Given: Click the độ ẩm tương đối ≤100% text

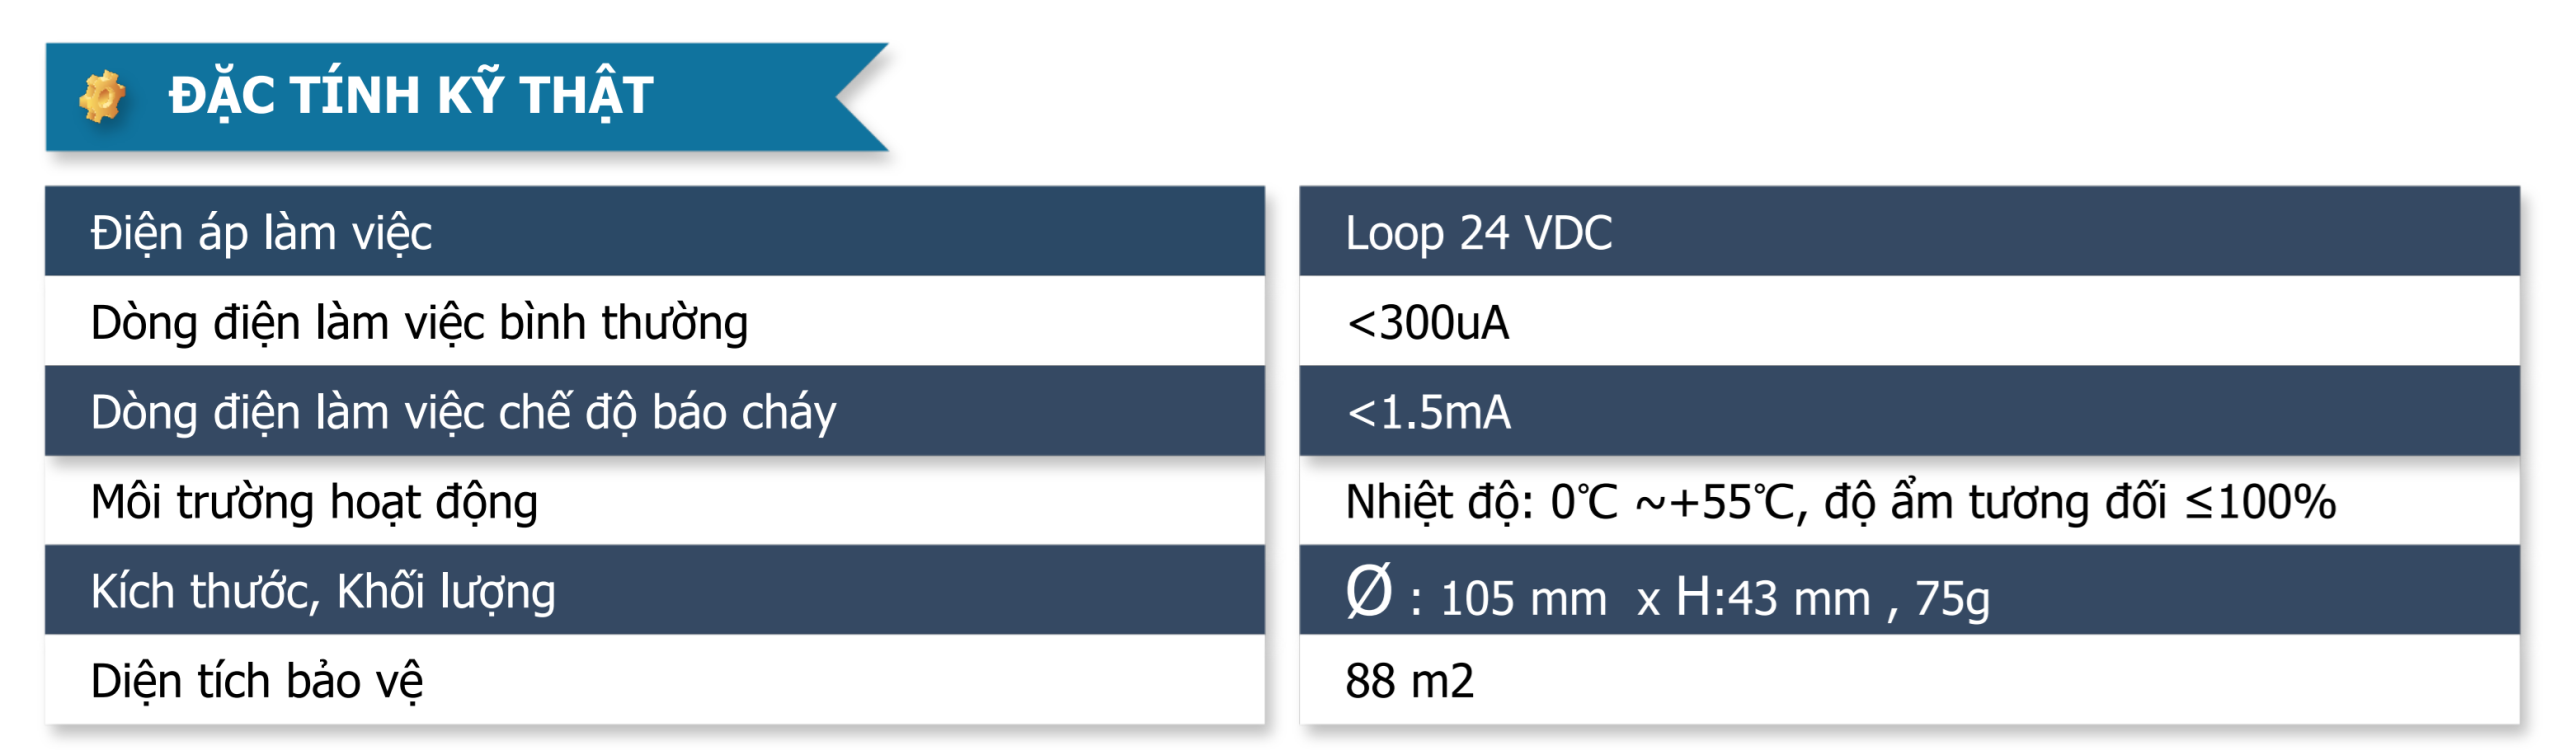Looking at the screenshot, I should tap(2080, 502).
